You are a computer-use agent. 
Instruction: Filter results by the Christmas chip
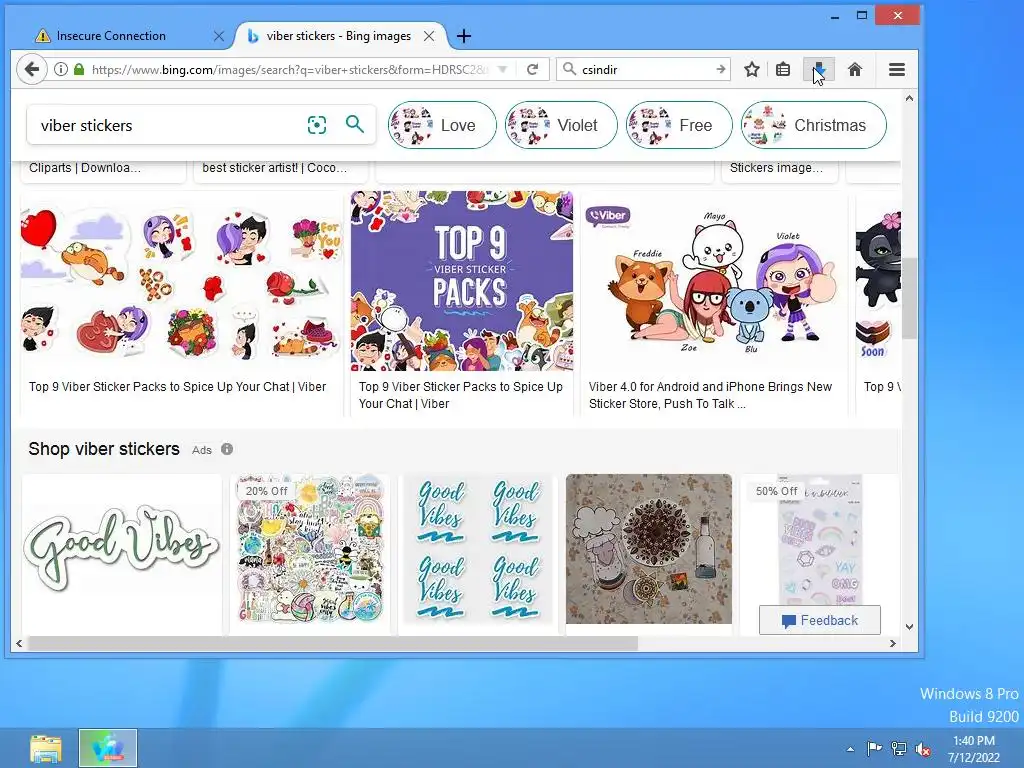click(x=814, y=125)
